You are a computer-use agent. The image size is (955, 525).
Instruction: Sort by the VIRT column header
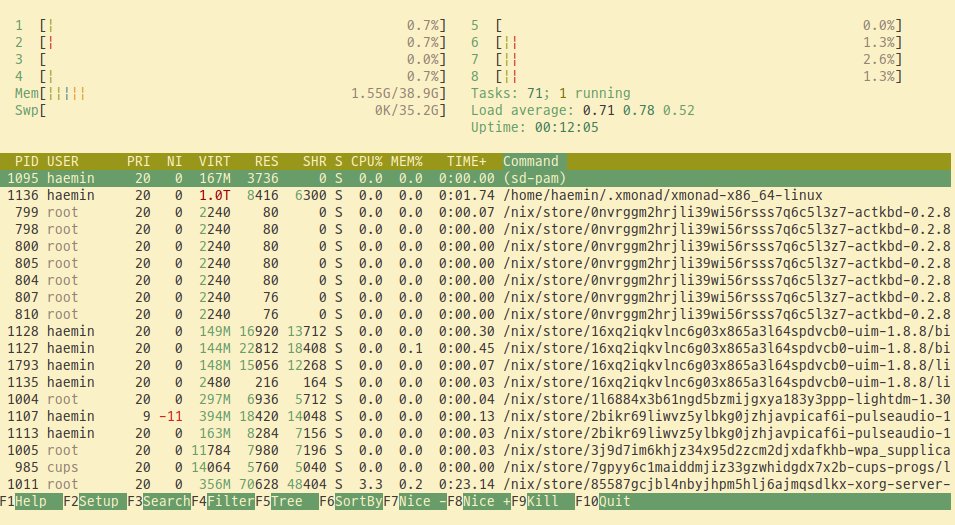[x=214, y=161]
